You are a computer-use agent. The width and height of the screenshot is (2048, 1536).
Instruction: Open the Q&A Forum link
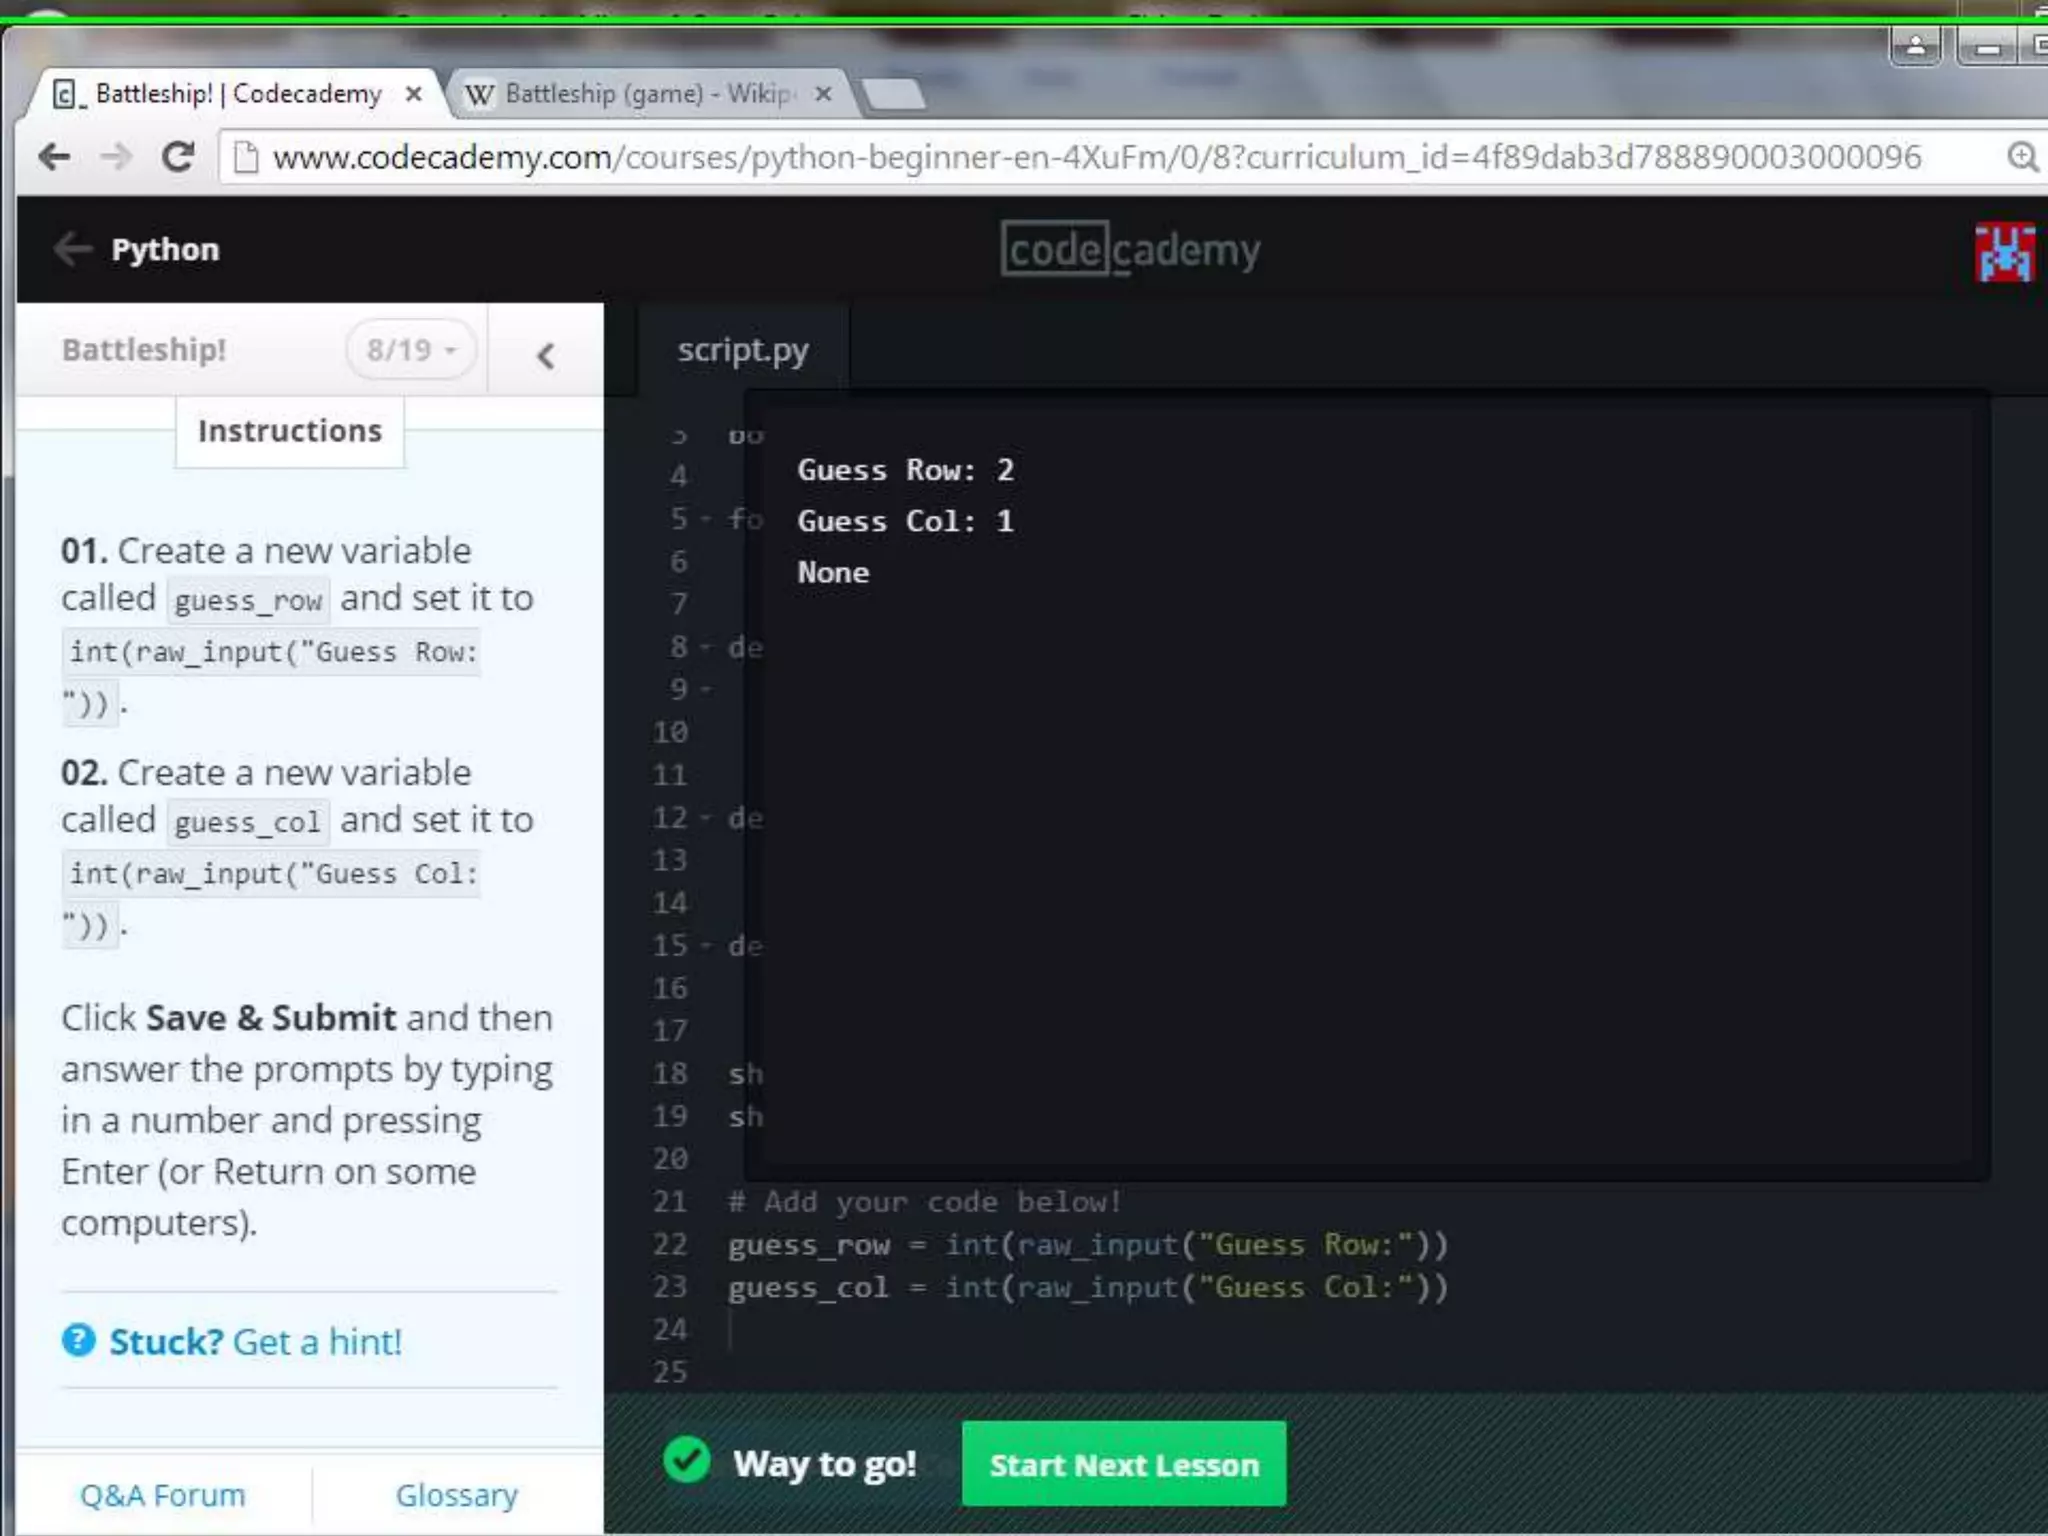click(162, 1495)
